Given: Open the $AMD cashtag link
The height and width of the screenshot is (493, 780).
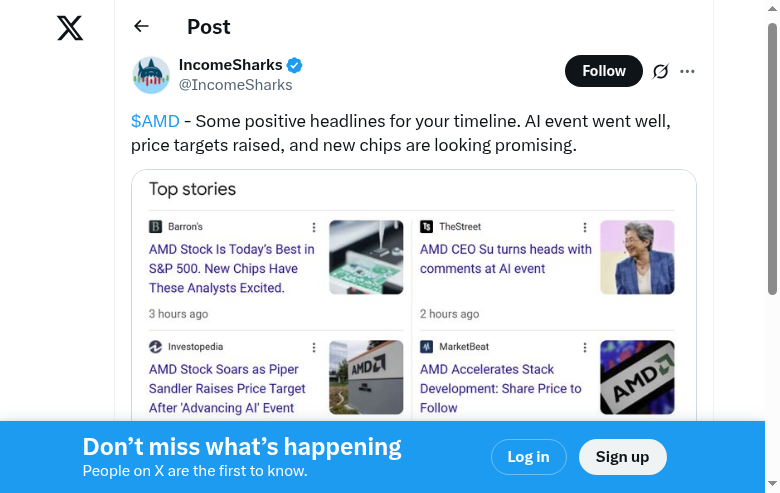Looking at the screenshot, I should pos(155,121).
